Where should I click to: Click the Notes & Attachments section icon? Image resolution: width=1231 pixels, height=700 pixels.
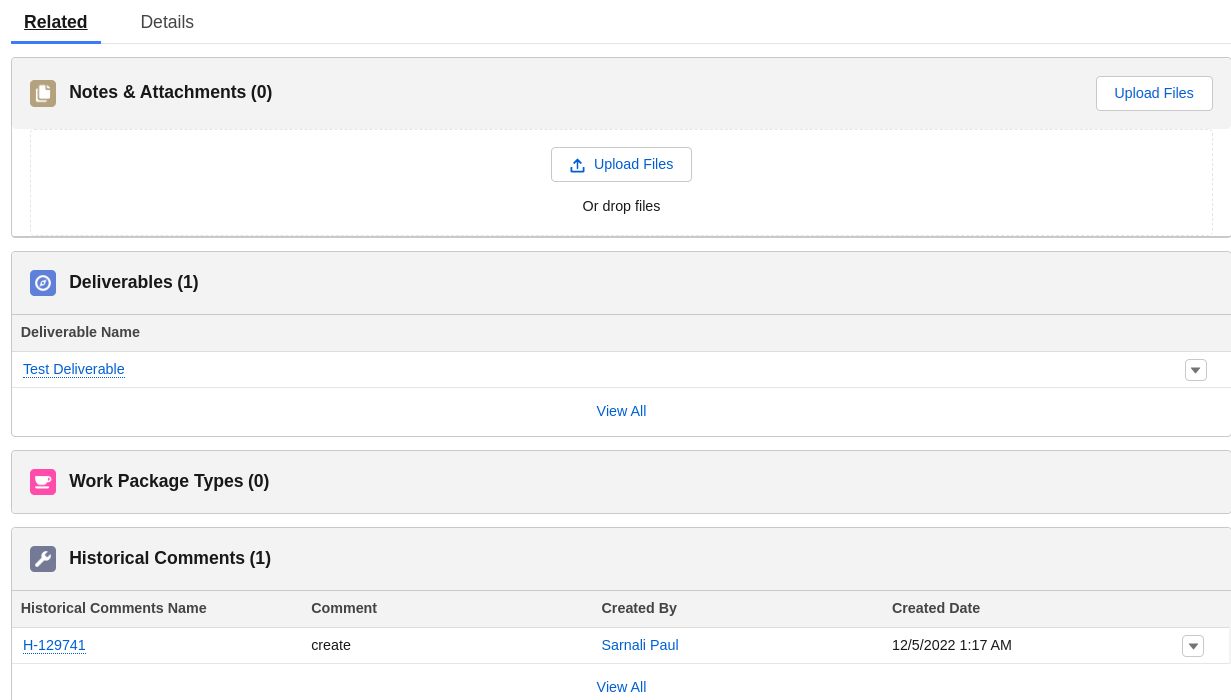[x=43, y=92]
